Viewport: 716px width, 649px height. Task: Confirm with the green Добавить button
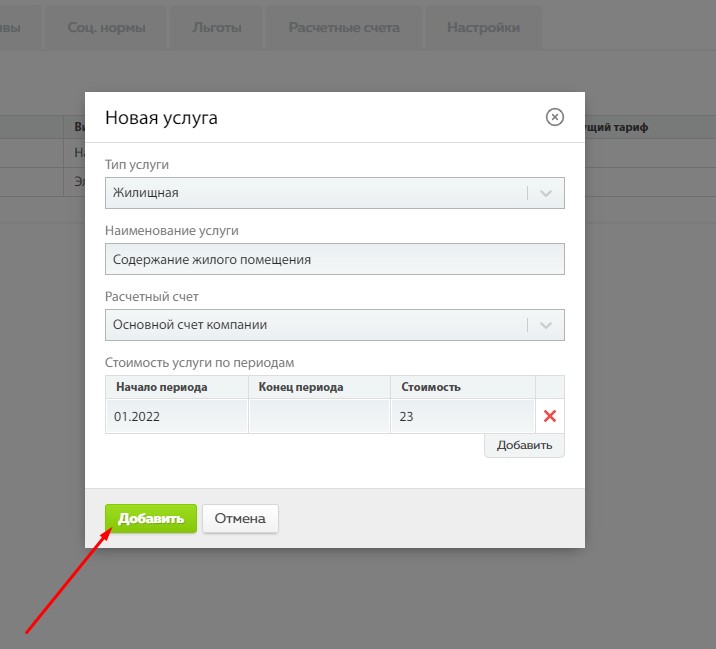tap(151, 518)
